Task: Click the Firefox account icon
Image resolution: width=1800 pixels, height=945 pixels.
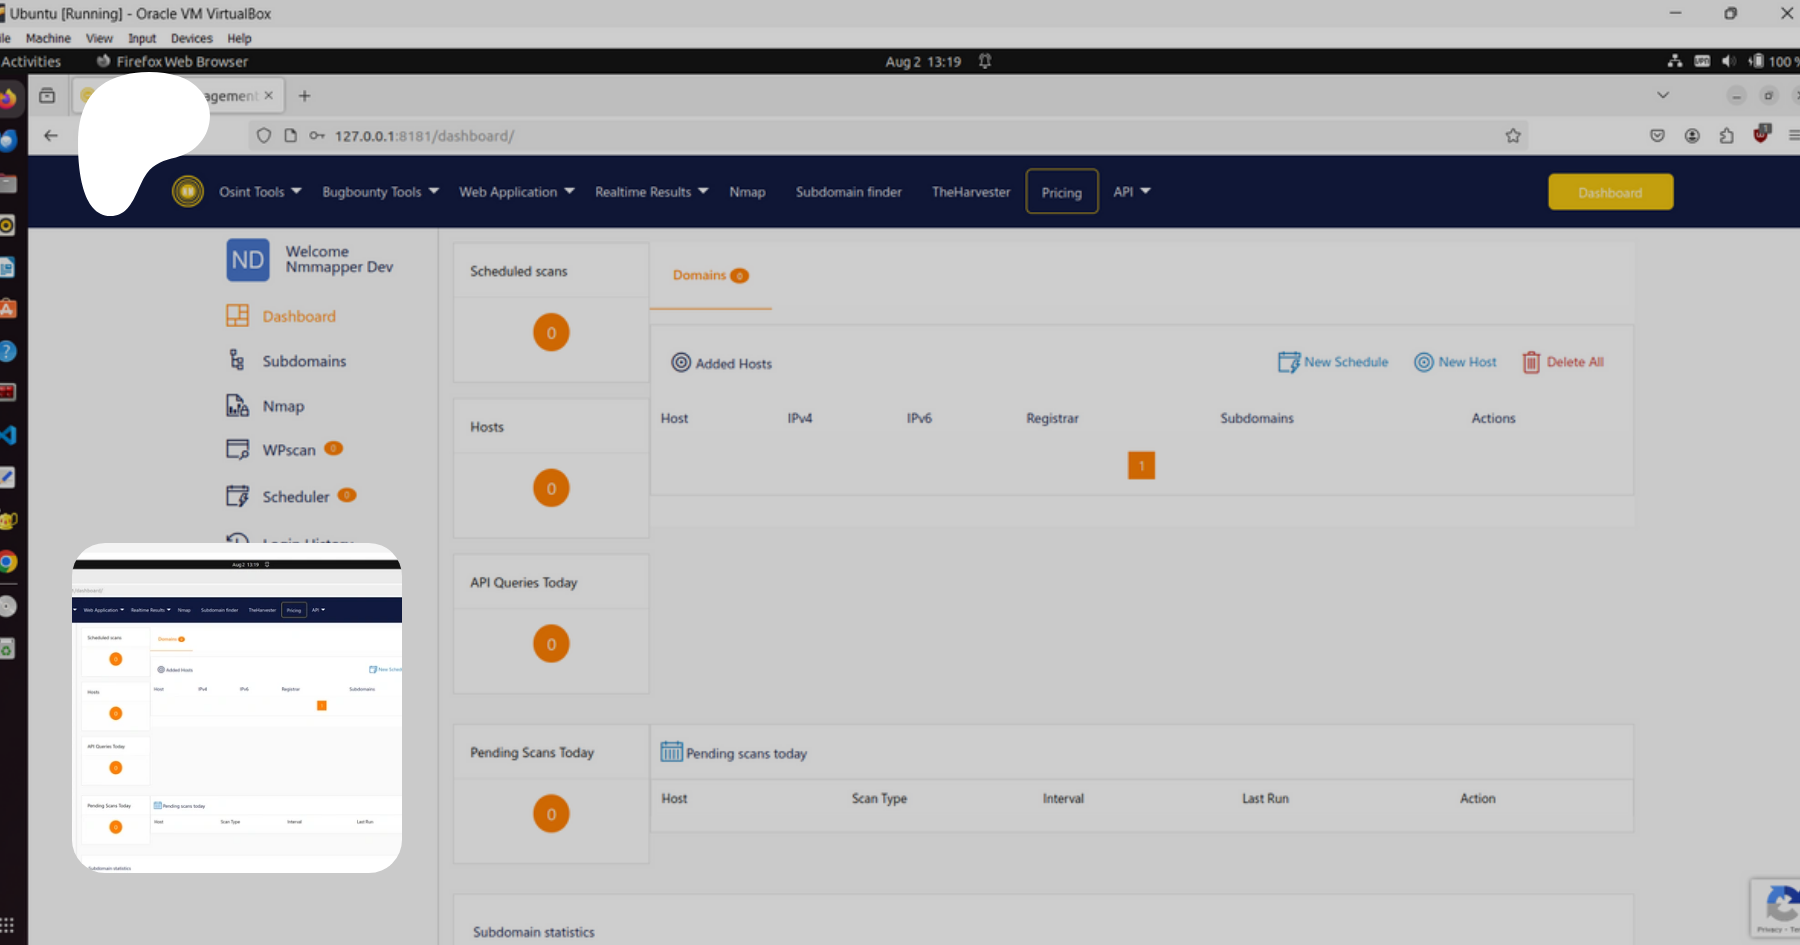Action: pyautogui.click(x=1692, y=136)
